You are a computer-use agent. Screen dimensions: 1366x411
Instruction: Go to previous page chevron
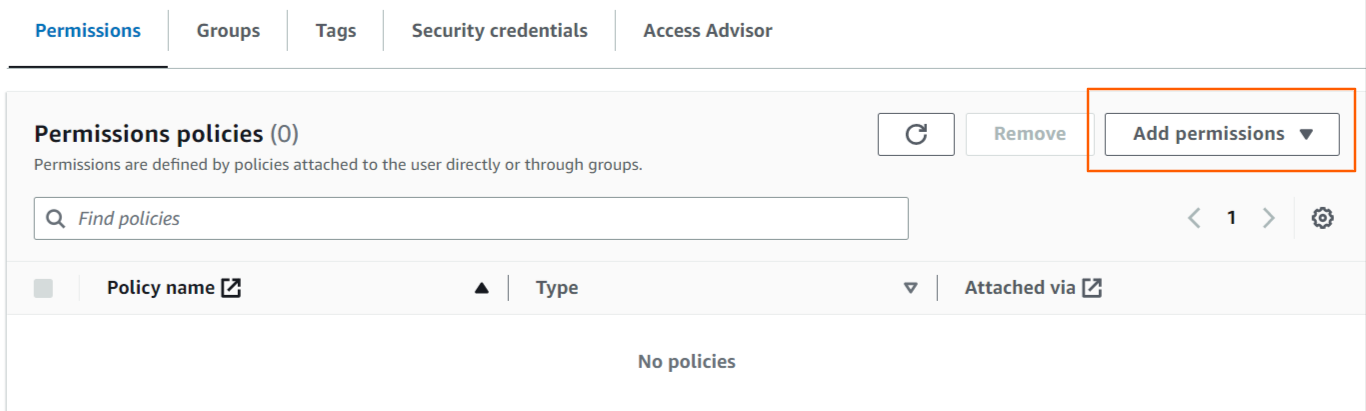click(x=1194, y=218)
